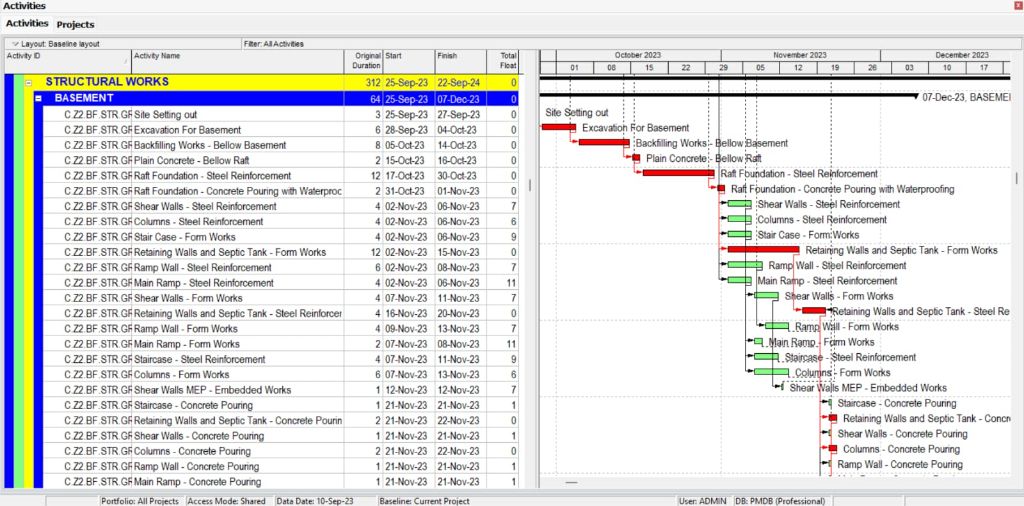Click the Retaining Walls Form Works red bar
This screenshot has width=1024, height=506.
click(x=762, y=249)
